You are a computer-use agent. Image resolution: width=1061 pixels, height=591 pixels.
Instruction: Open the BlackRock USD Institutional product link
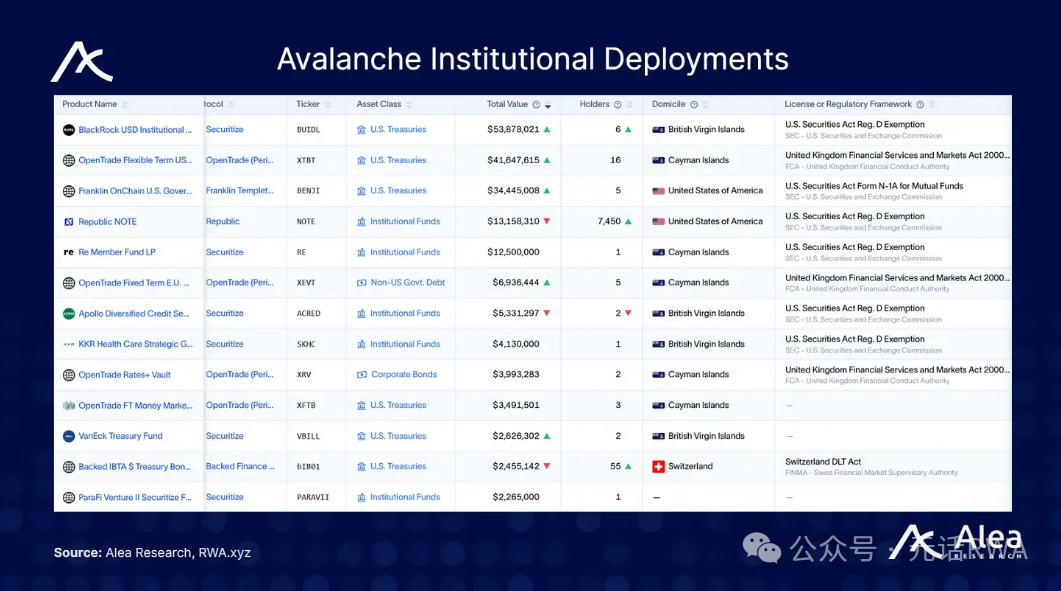pos(135,130)
